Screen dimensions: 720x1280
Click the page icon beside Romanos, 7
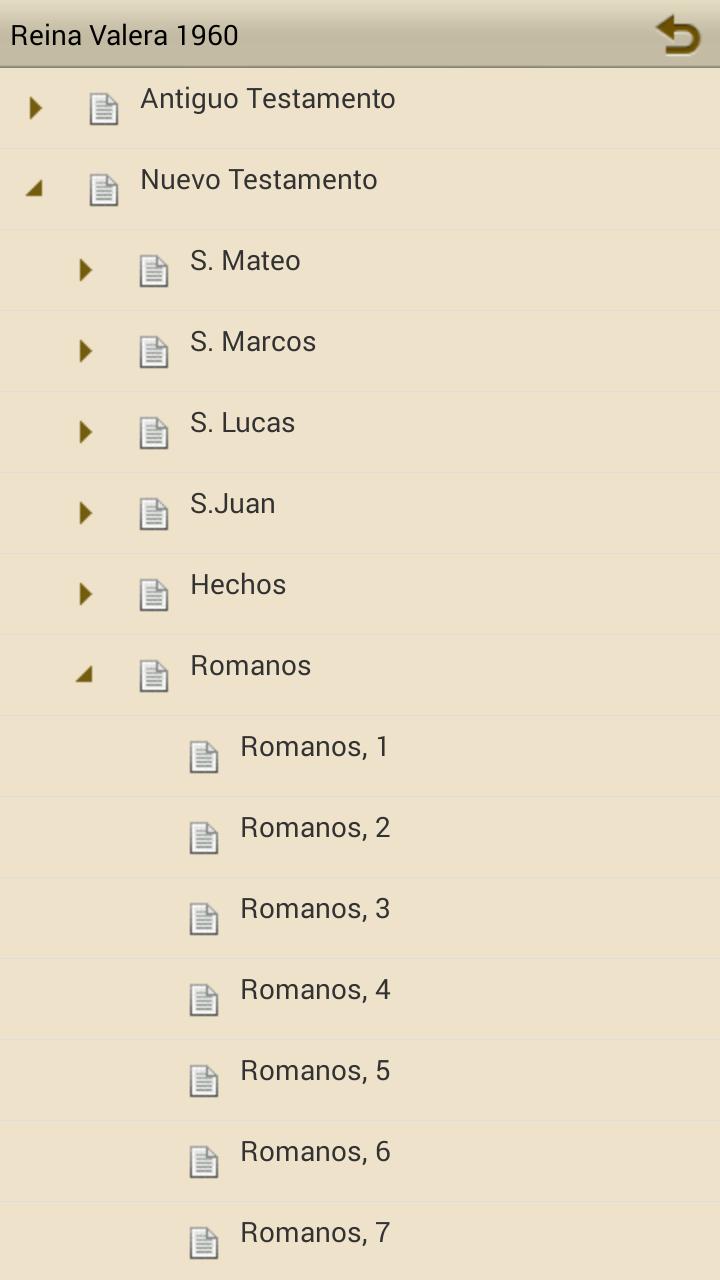tap(204, 1243)
